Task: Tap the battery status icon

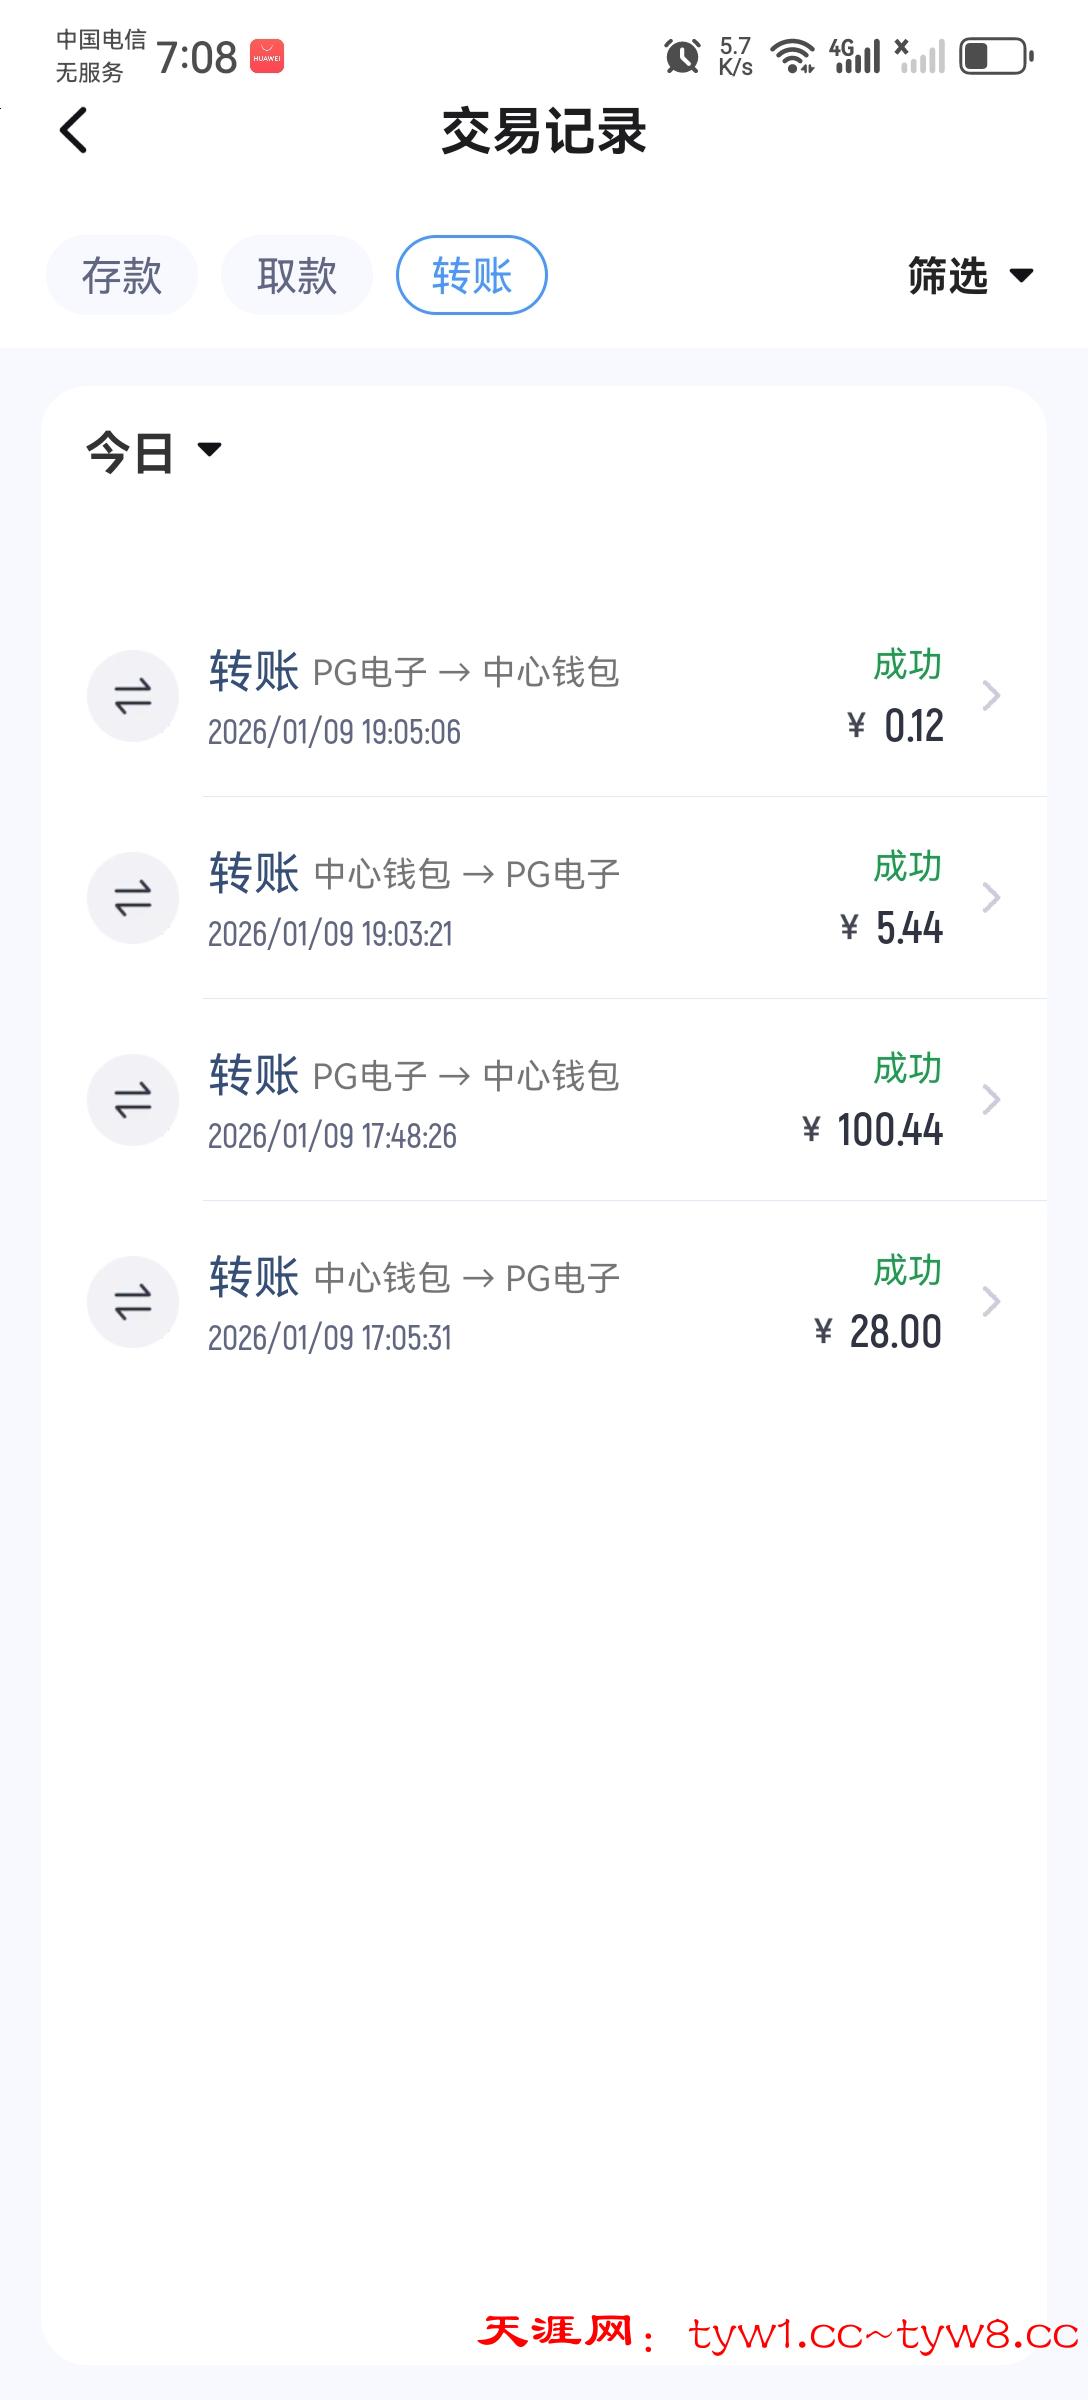Action: click(x=996, y=56)
